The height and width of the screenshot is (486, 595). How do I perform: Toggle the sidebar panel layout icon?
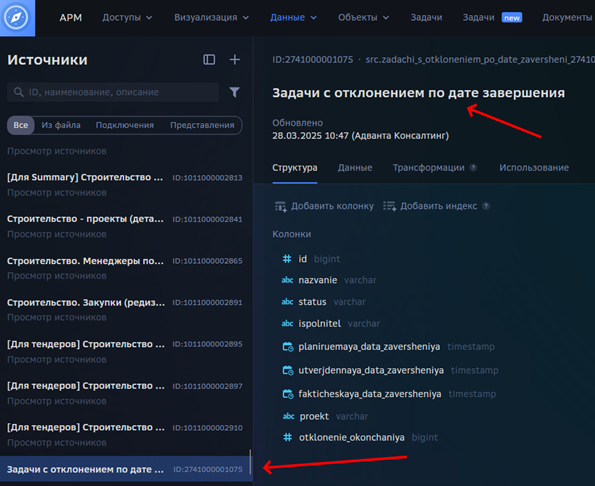point(209,60)
